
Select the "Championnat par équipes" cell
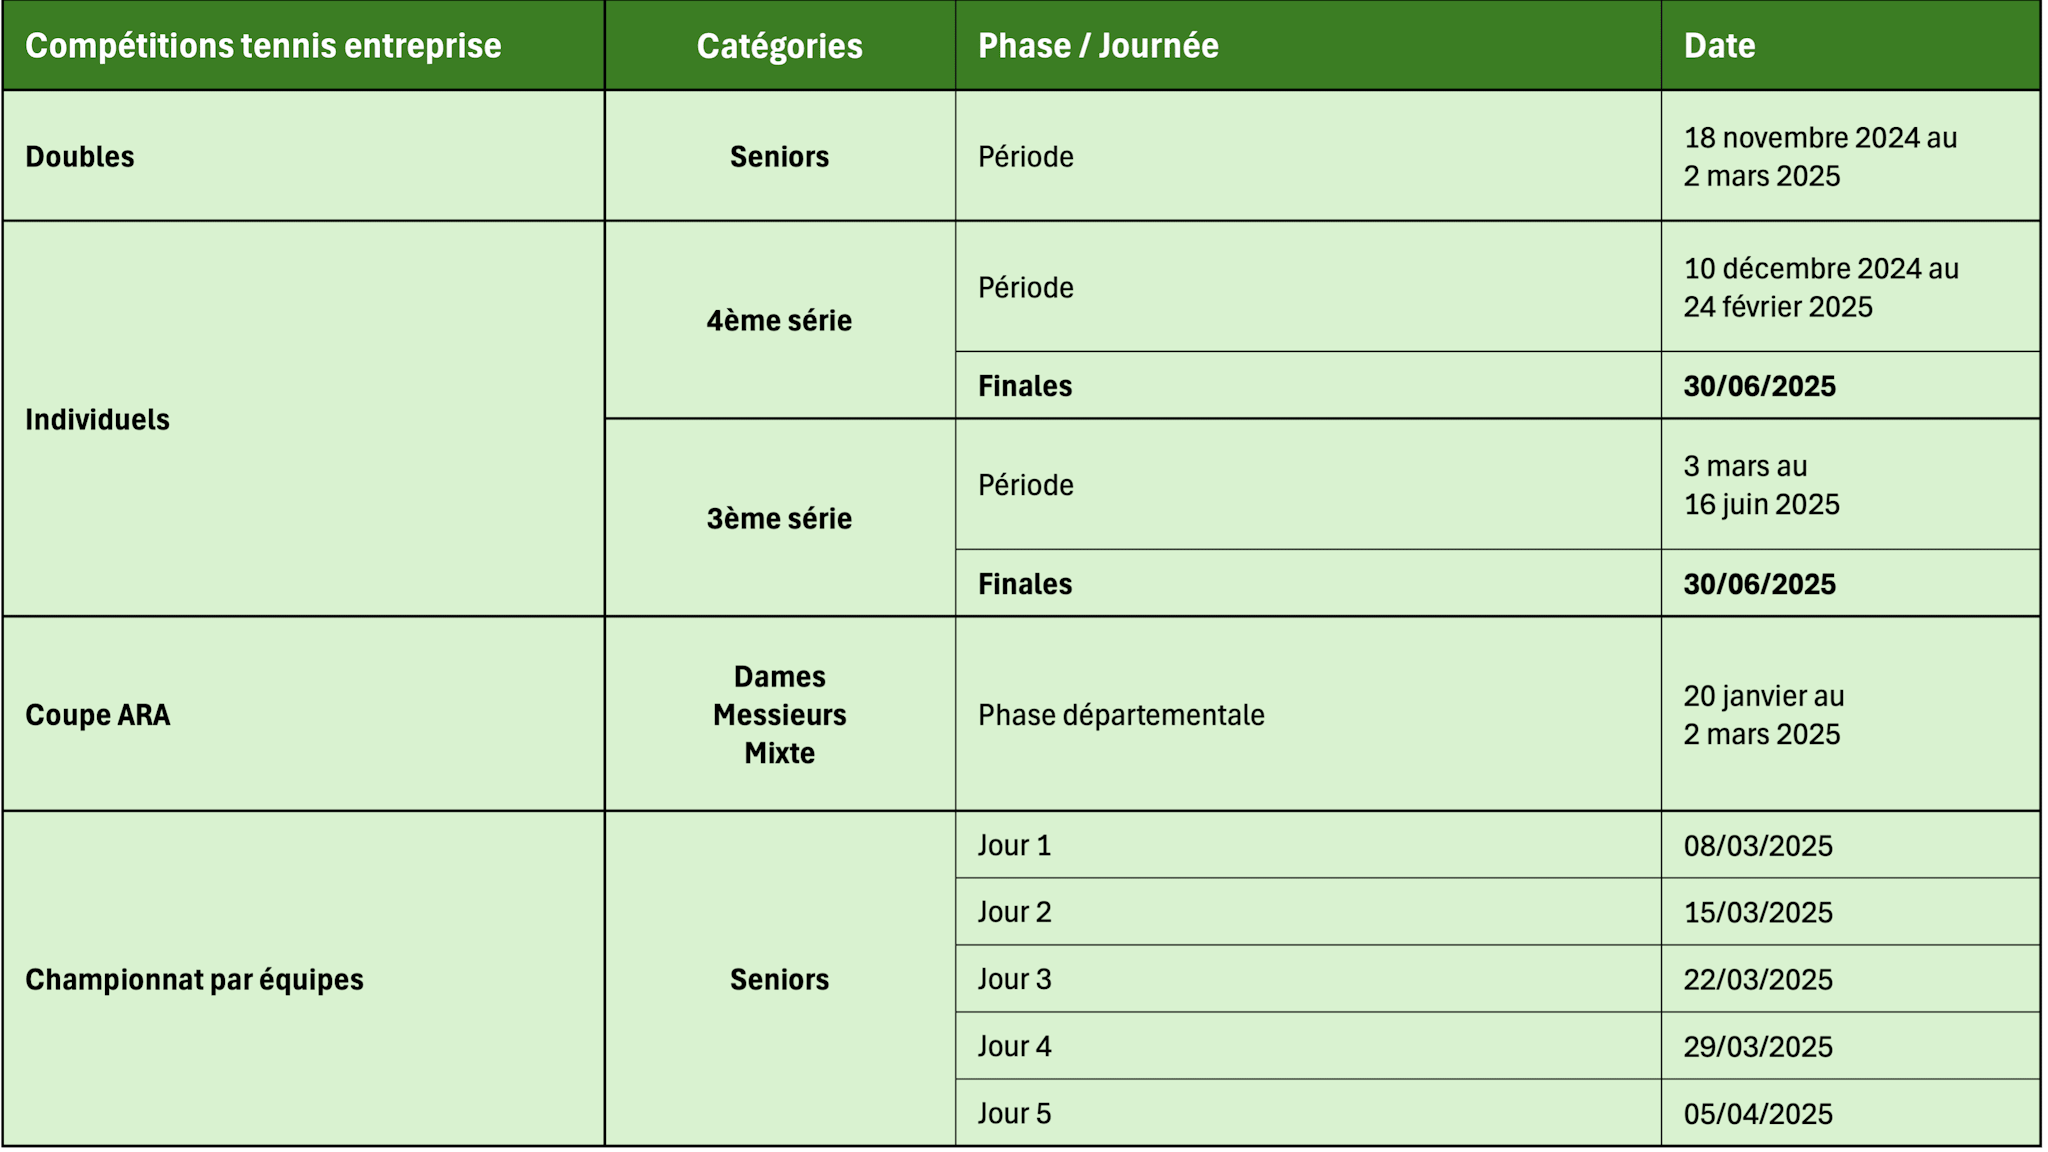(194, 979)
